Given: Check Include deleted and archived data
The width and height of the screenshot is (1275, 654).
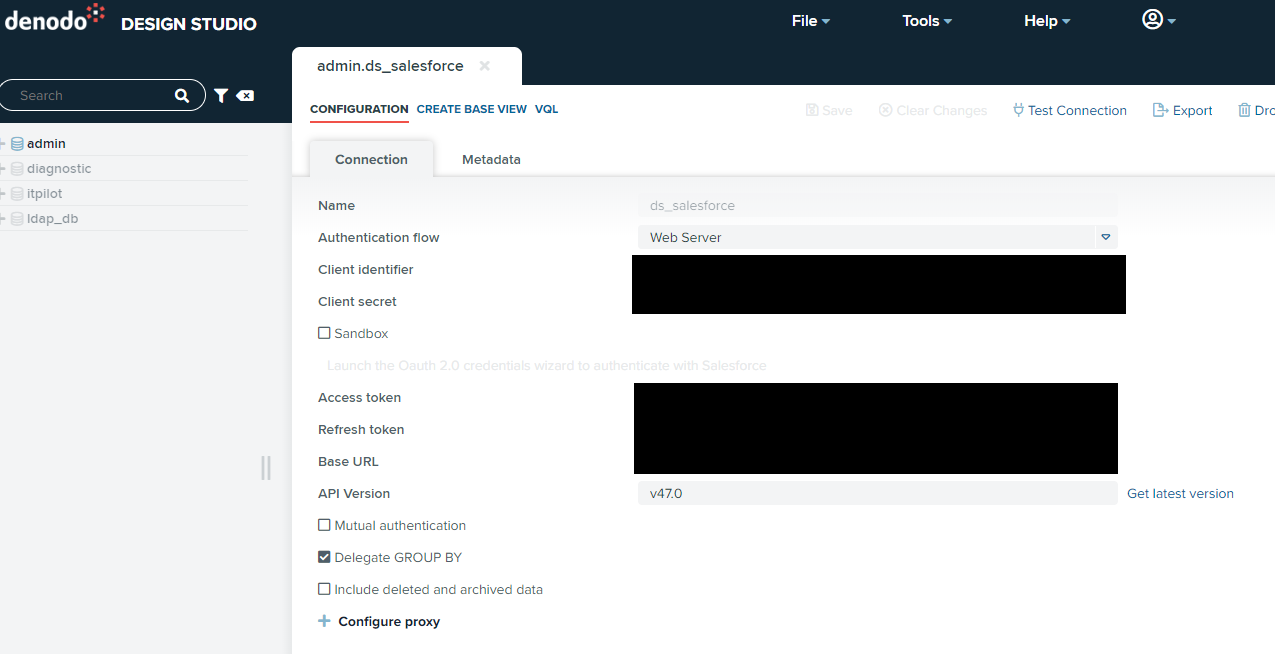Looking at the screenshot, I should coord(324,589).
